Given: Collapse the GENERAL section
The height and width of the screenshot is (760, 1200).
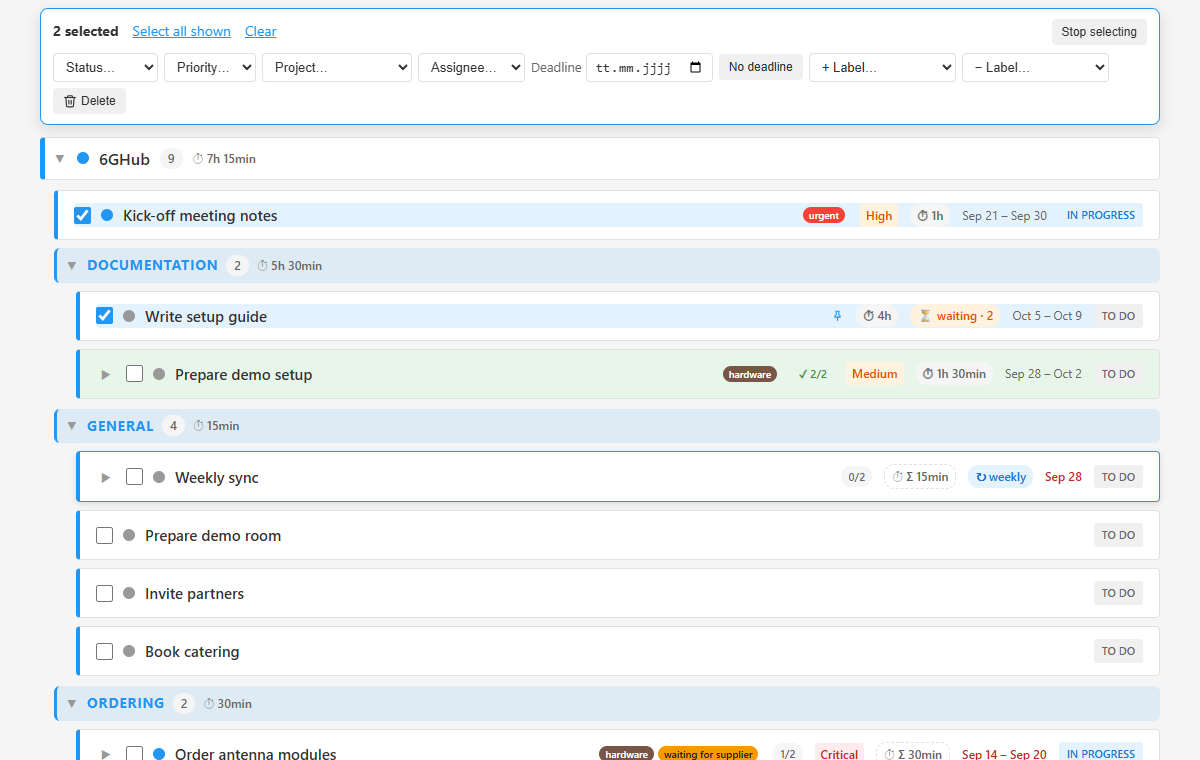Looking at the screenshot, I should 72,426.
